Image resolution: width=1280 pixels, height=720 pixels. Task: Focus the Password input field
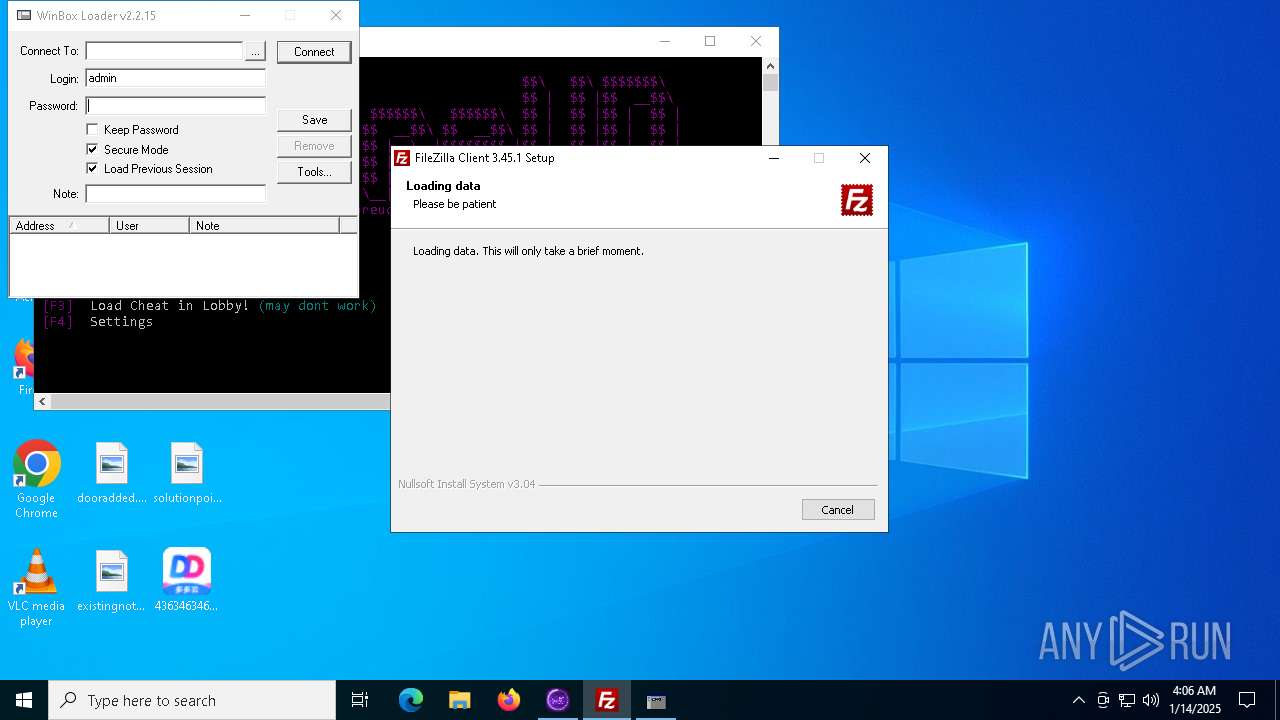175,106
